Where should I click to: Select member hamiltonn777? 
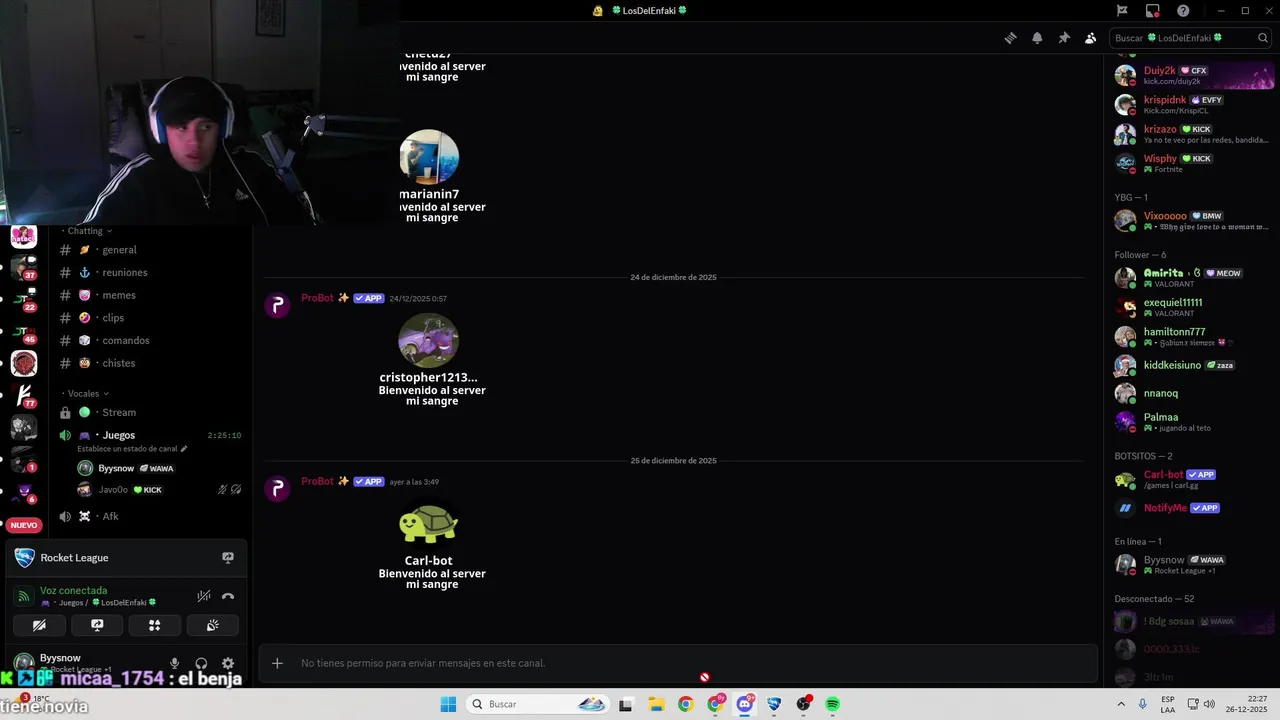point(1192,336)
